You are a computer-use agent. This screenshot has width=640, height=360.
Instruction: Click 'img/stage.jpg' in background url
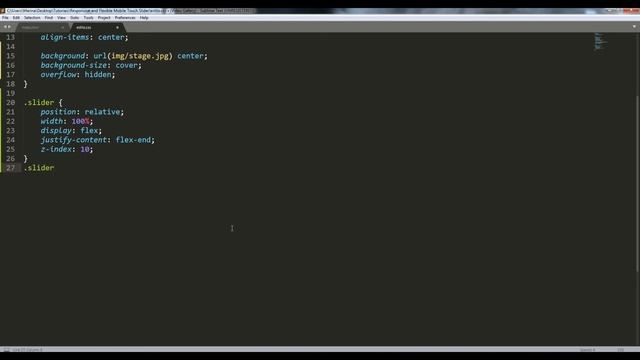[140, 56]
